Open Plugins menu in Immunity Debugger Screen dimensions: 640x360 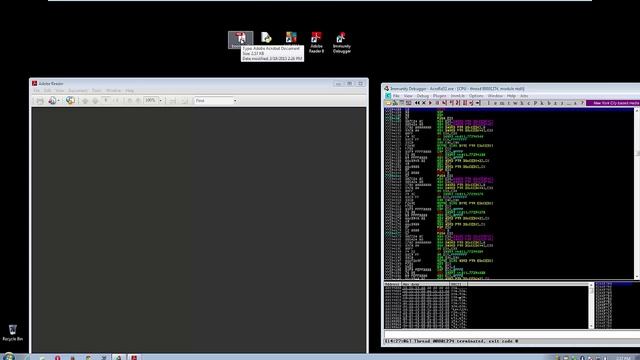(440, 96)
